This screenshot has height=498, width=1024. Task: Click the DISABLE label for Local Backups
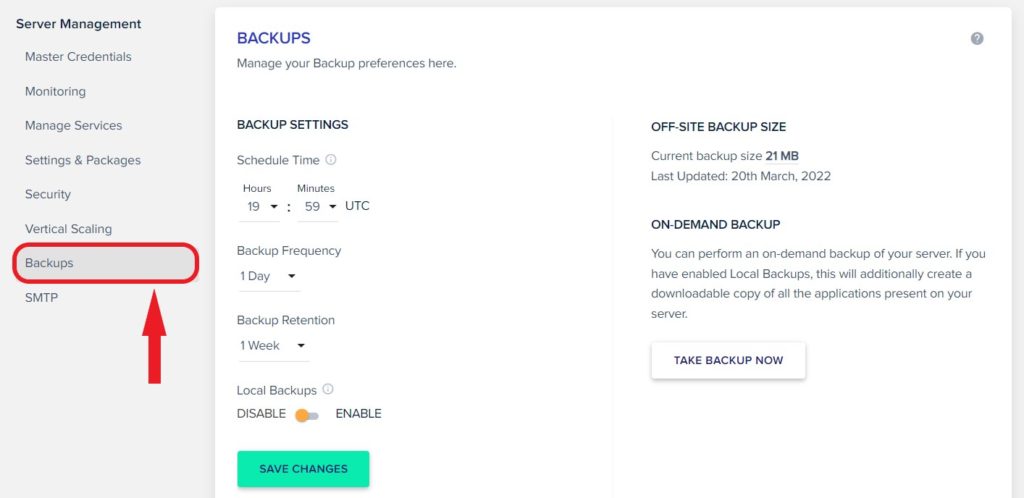pyautogui.click(x=261, y=414)
